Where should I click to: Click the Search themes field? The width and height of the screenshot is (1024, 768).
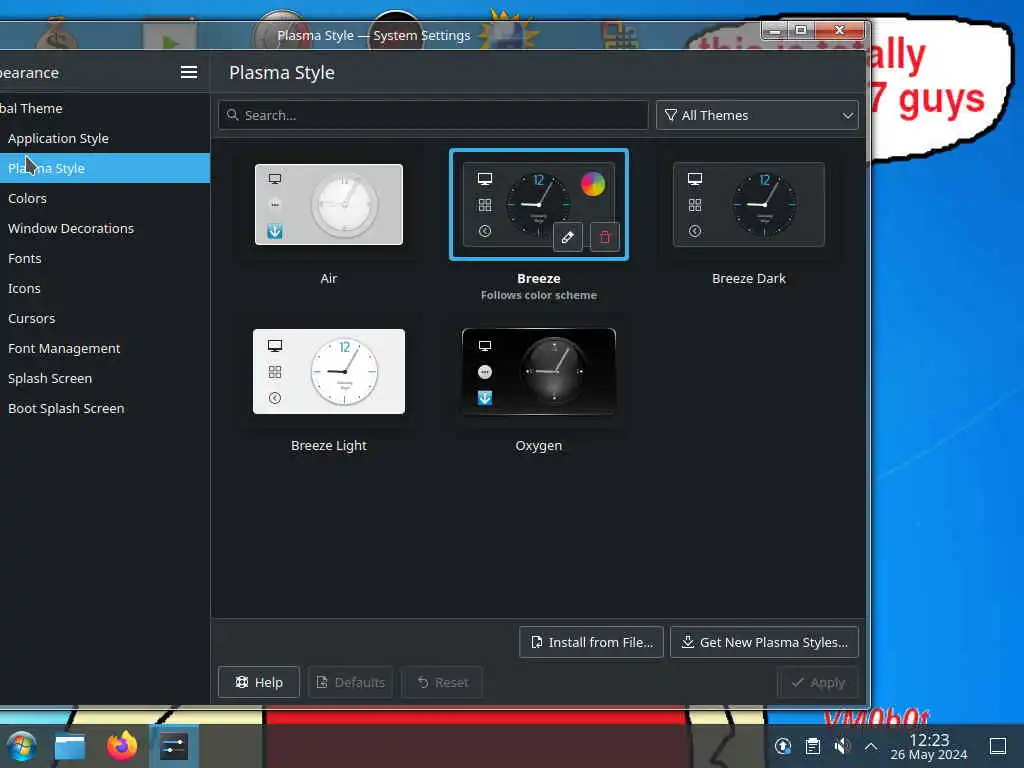(433, 115)
